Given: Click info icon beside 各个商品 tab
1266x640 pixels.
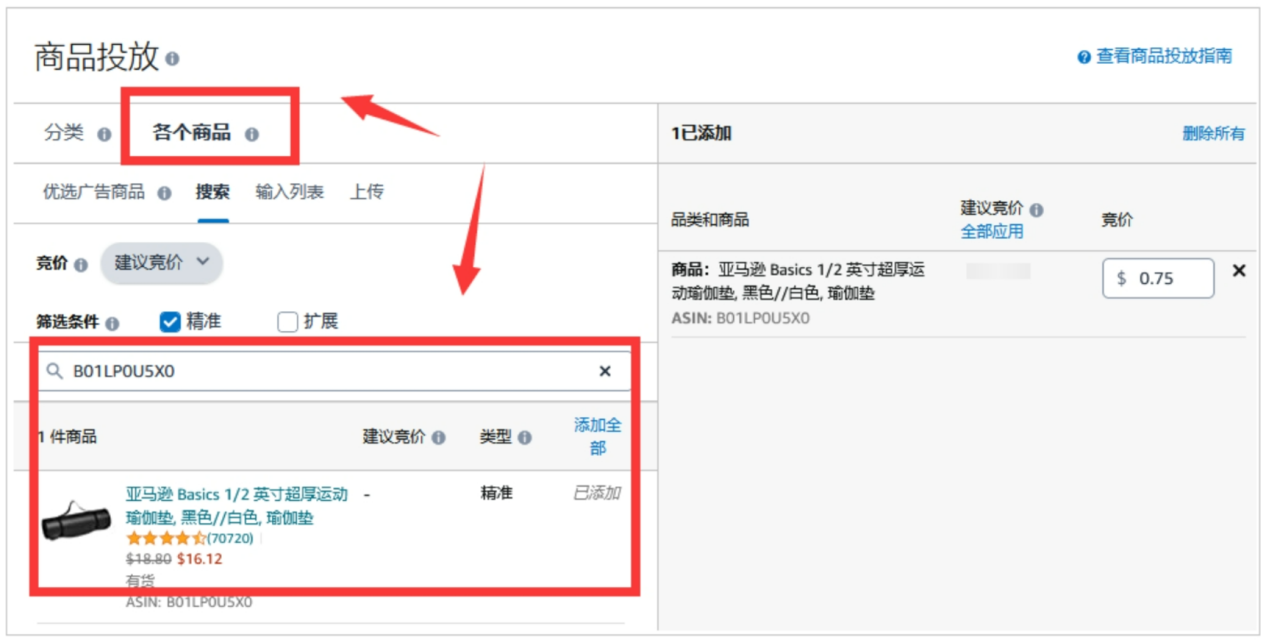Looking at the screenshot, I should (x=251, y=134).
